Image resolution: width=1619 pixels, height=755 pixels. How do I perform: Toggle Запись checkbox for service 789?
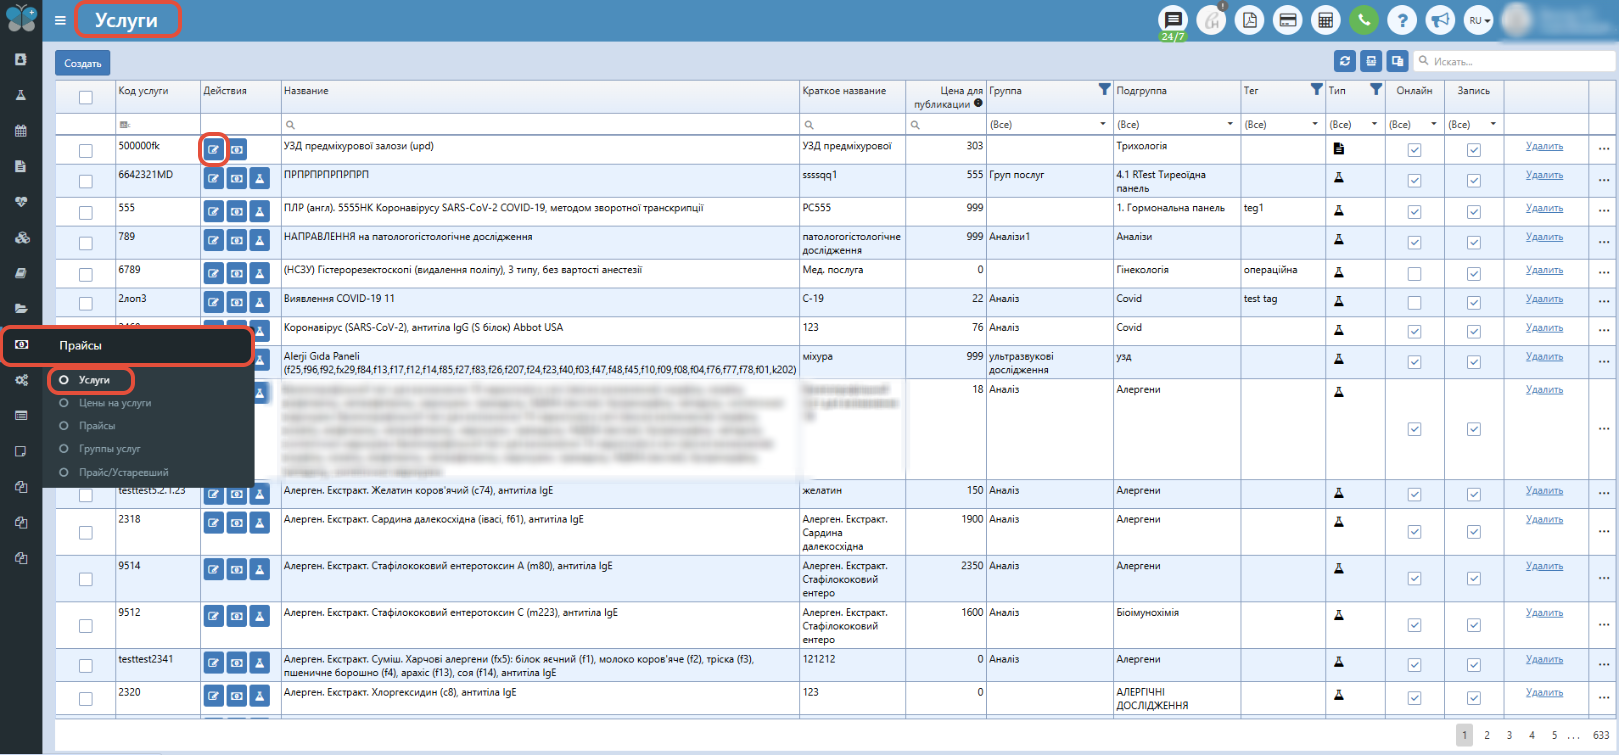[x=1474, y=243]
